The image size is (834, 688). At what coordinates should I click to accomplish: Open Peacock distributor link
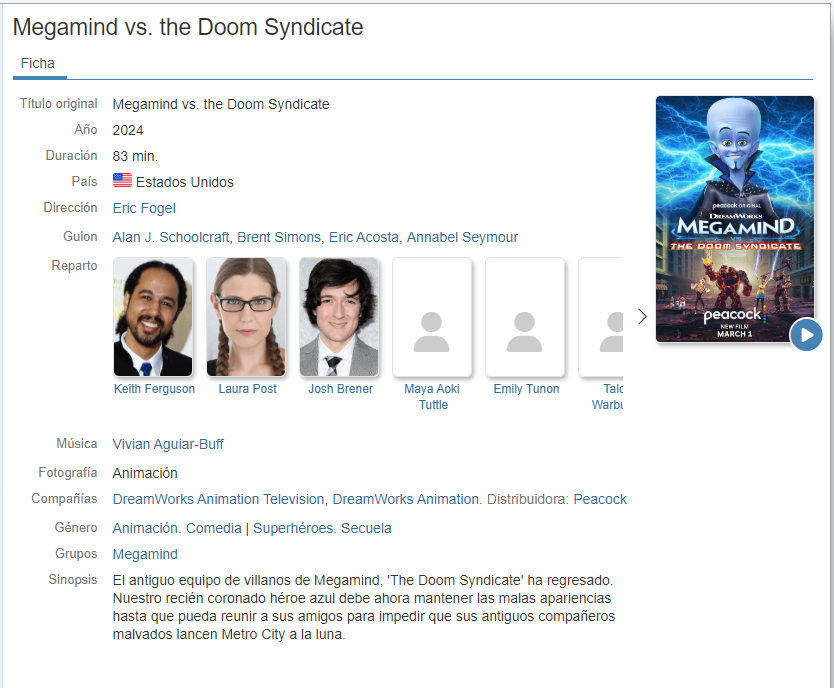click(600, 499)
